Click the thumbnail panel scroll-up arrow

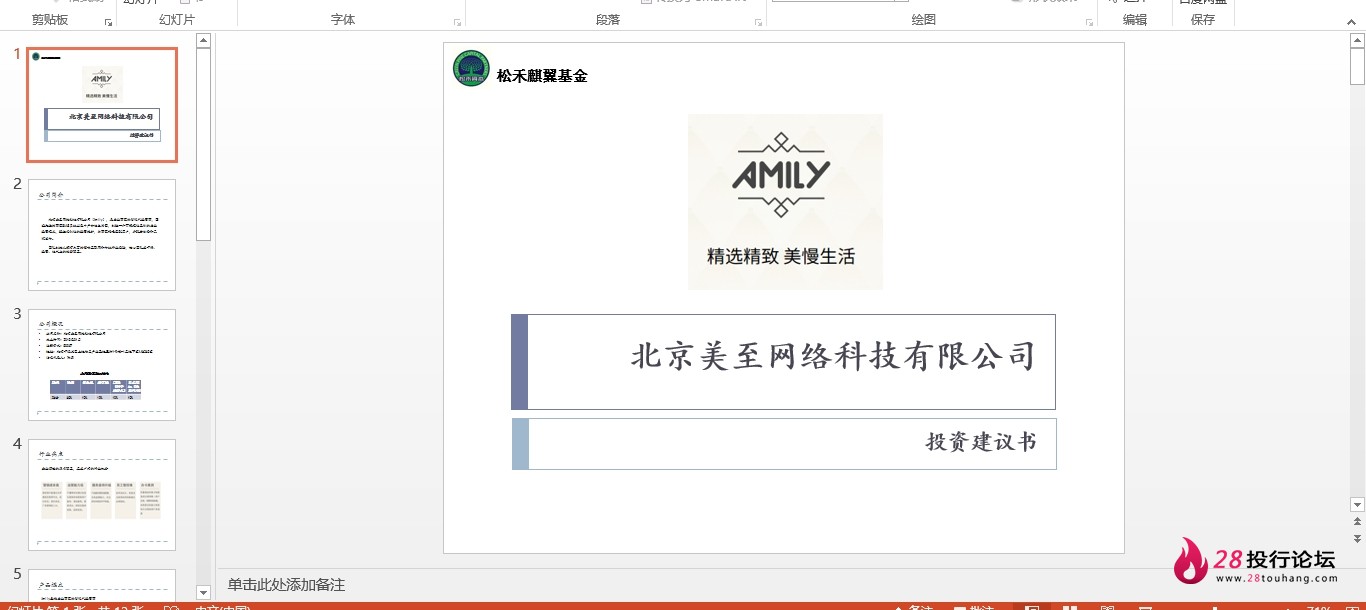point(203,41)
